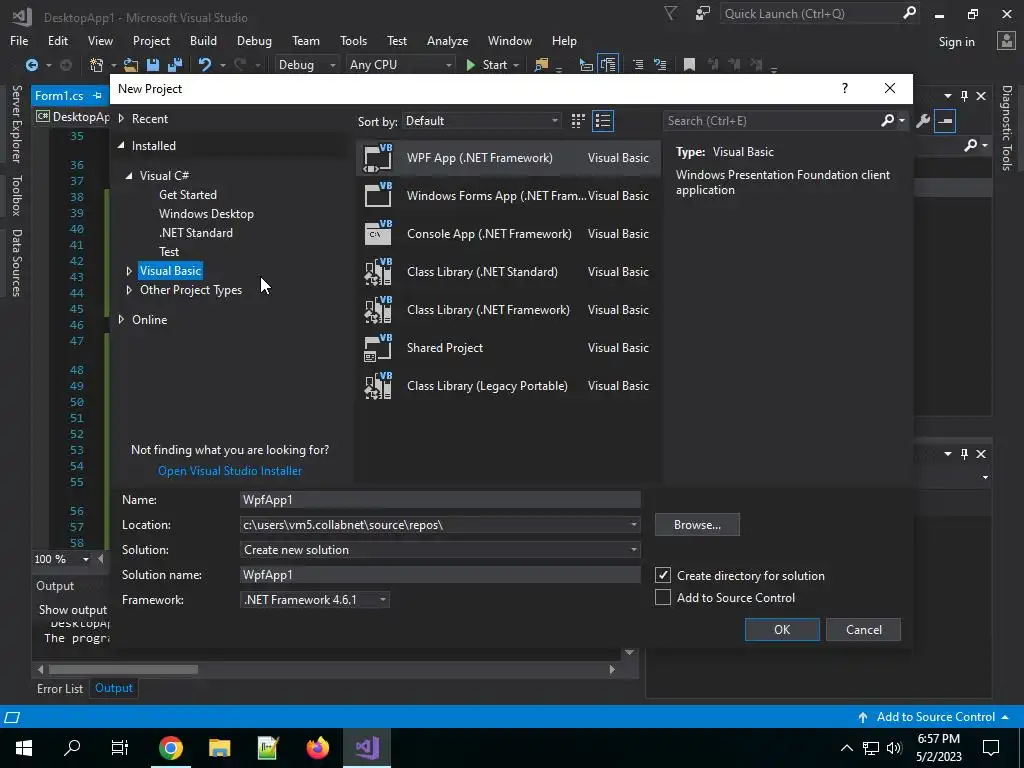Click Cancel in New Project dialog

coord(863,630)
